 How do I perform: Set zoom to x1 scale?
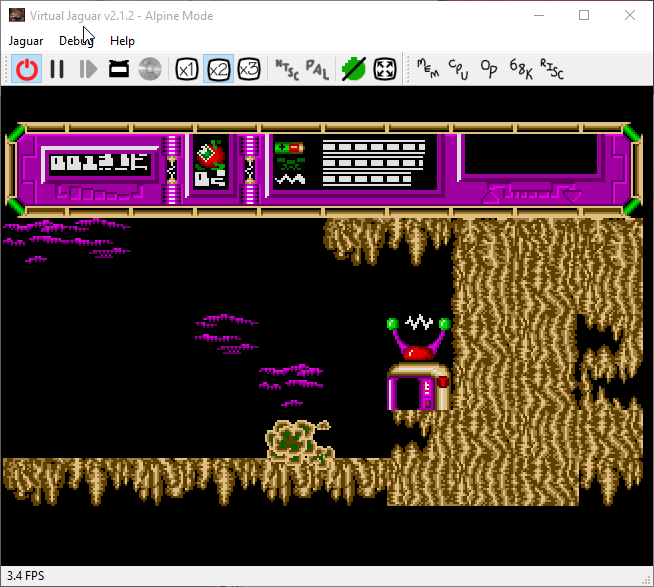[x=186, y=69]
